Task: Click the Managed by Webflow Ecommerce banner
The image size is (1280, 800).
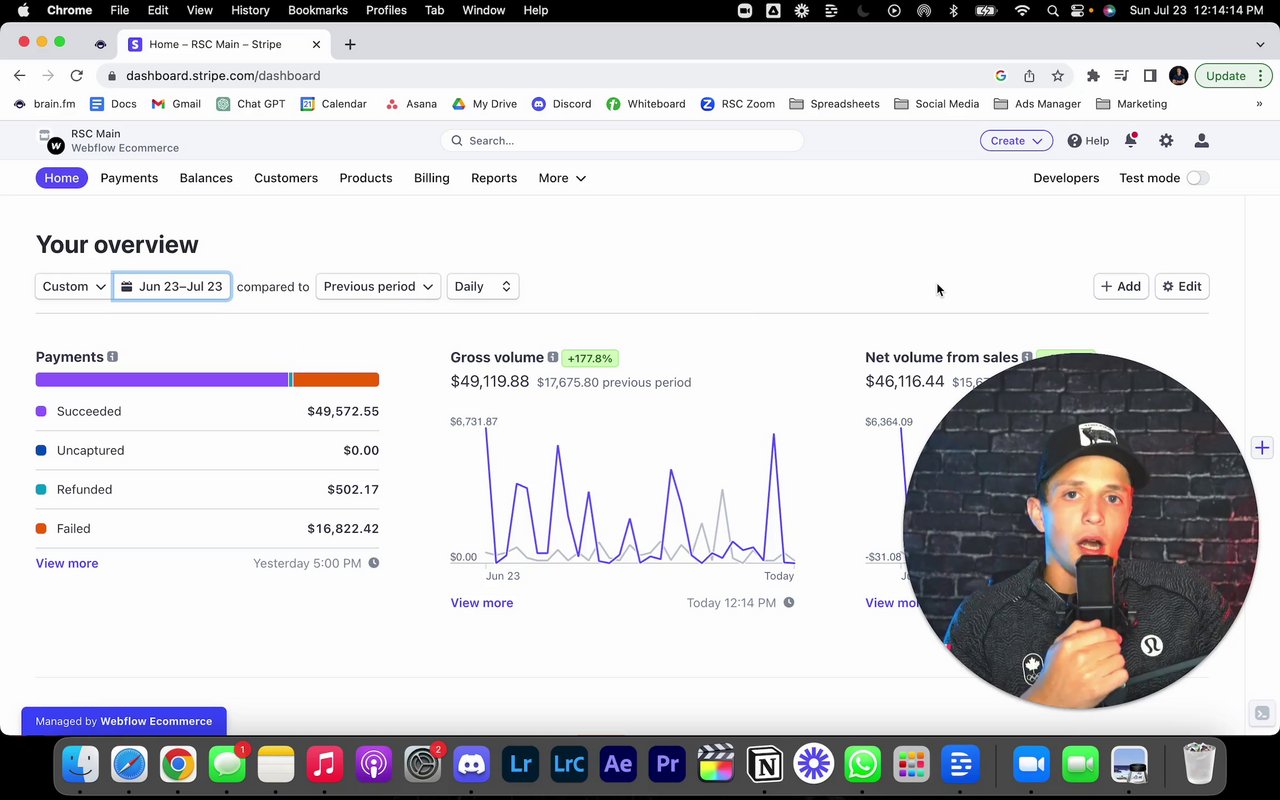Action: point(124,721)
